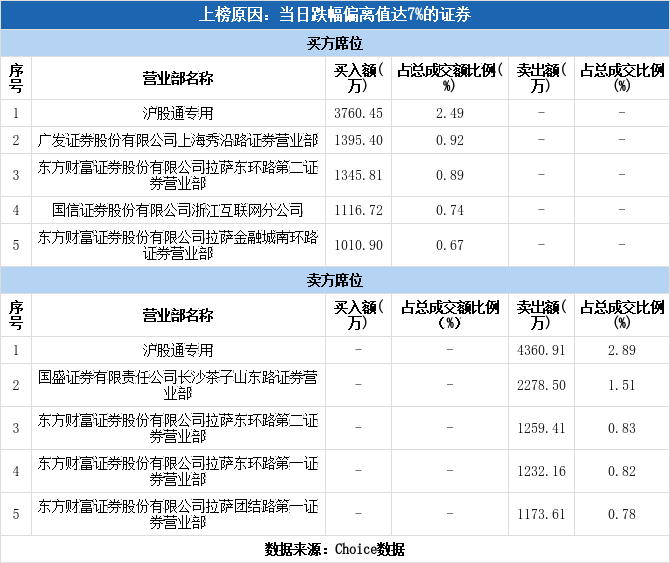Click buy ratio value 0.67
The width and height of the screenshot is (670, 563).
coord(450,245)
